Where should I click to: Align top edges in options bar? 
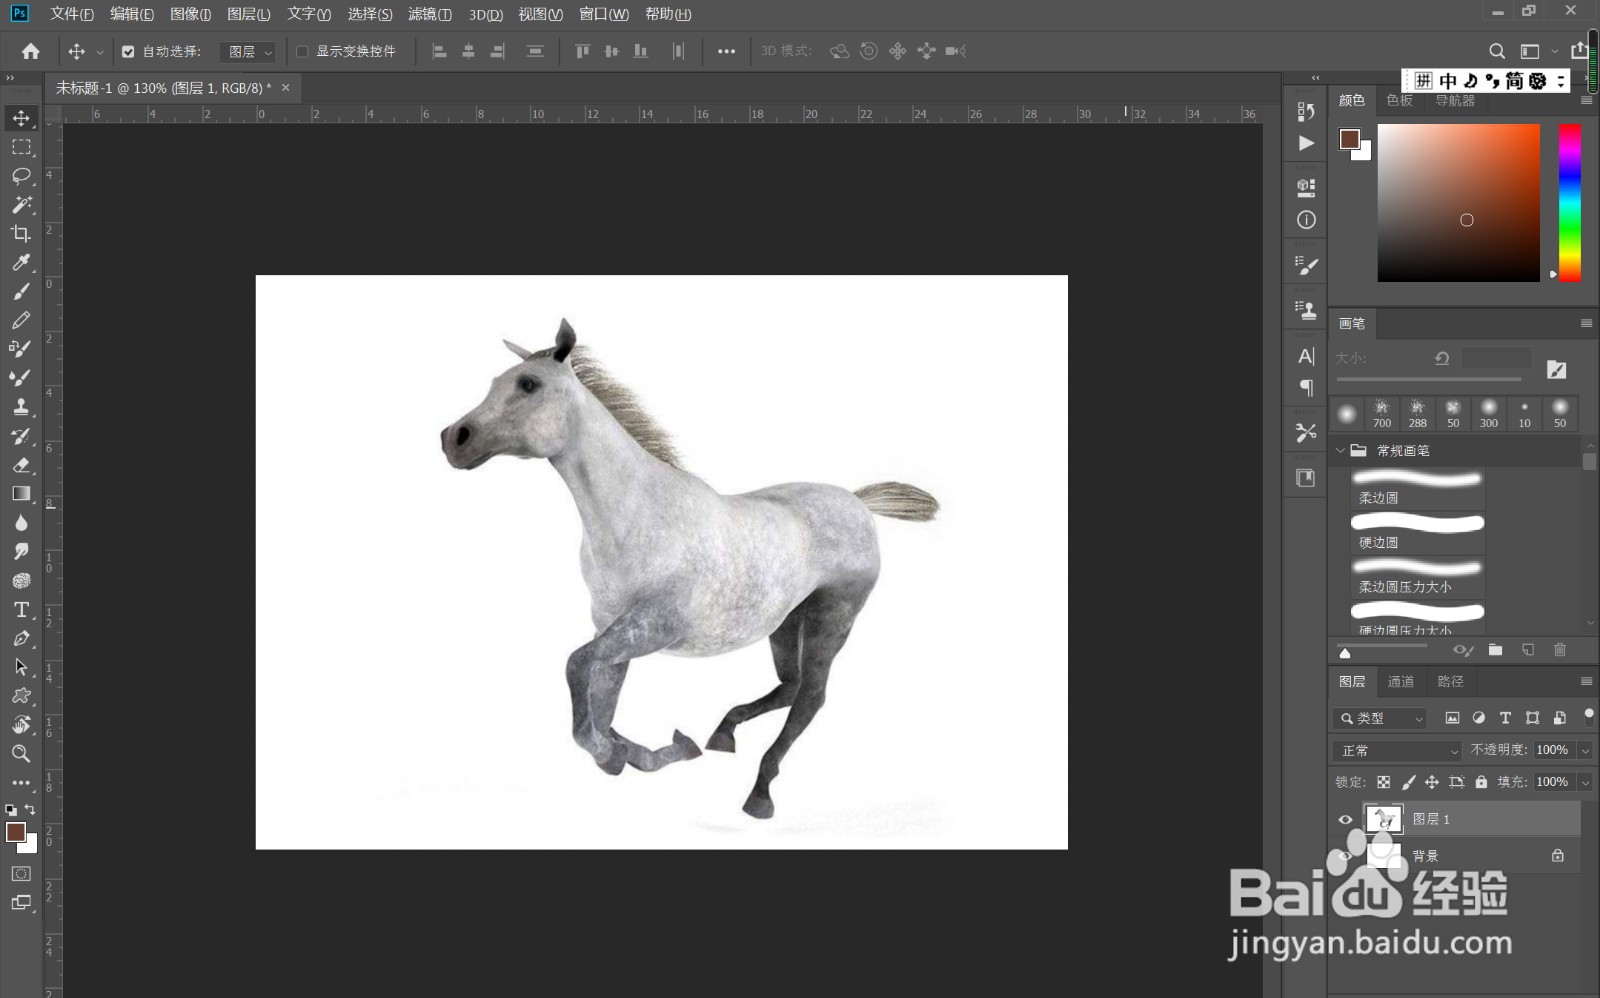point(582,51)
